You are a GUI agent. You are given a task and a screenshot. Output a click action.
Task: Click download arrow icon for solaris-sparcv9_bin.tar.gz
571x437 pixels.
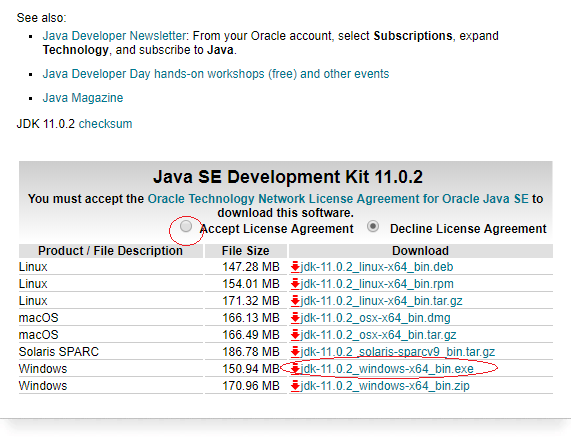[x=295, y=352]
